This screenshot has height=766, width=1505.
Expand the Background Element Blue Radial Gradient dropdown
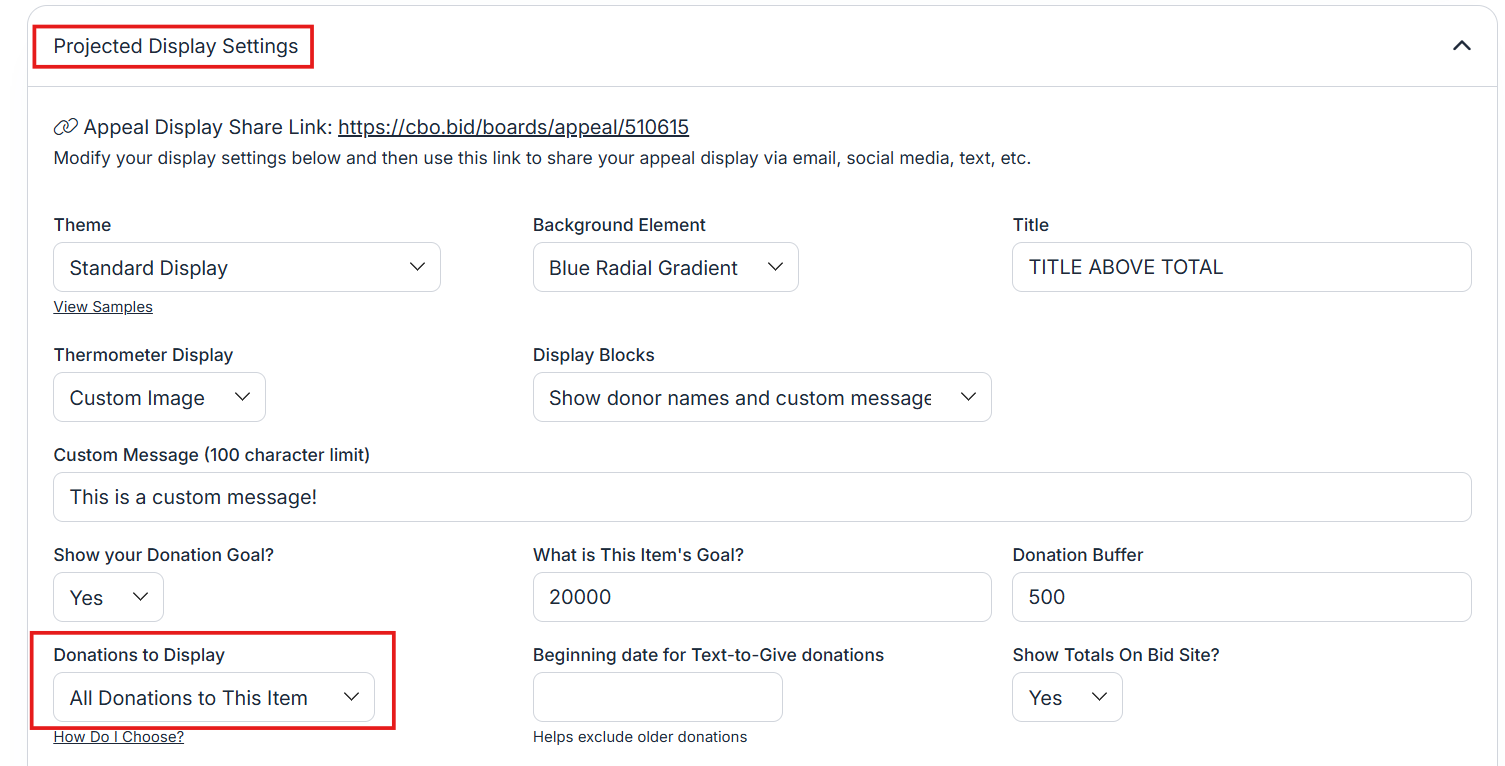(665, 268)
